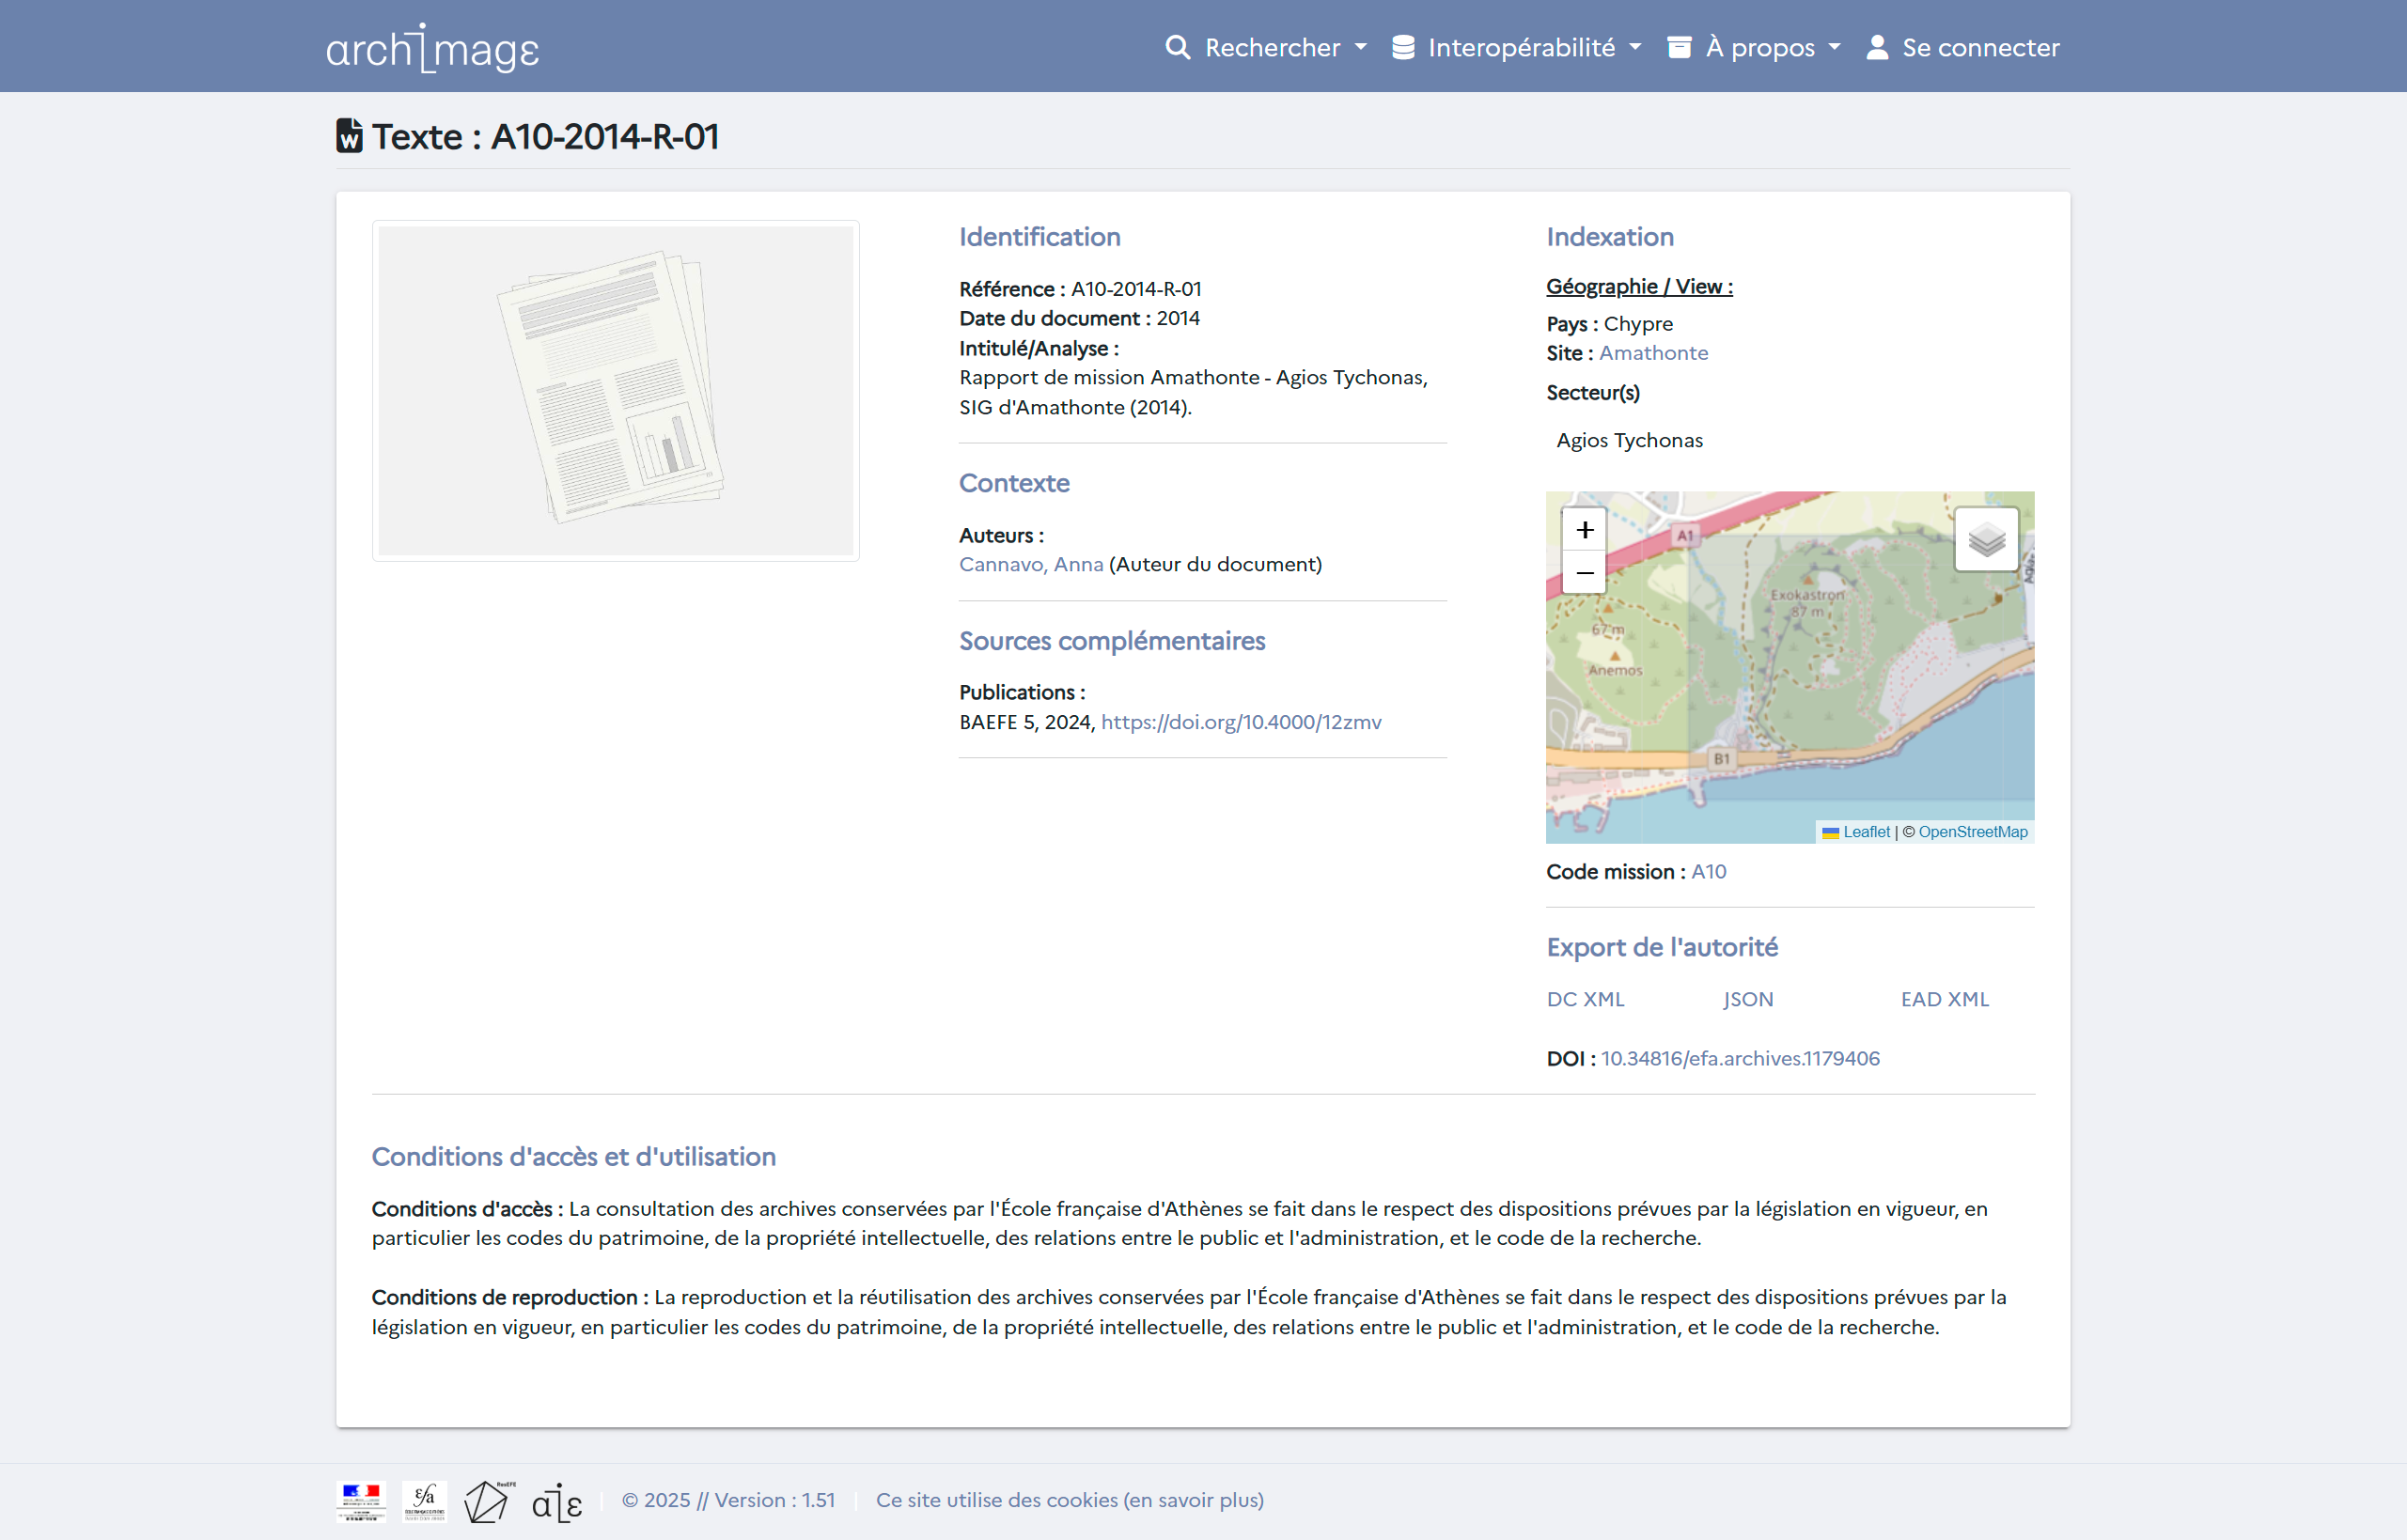Click the Archimage logo in header
This screenshot has width=2407, height=1540.
point(432,48)
